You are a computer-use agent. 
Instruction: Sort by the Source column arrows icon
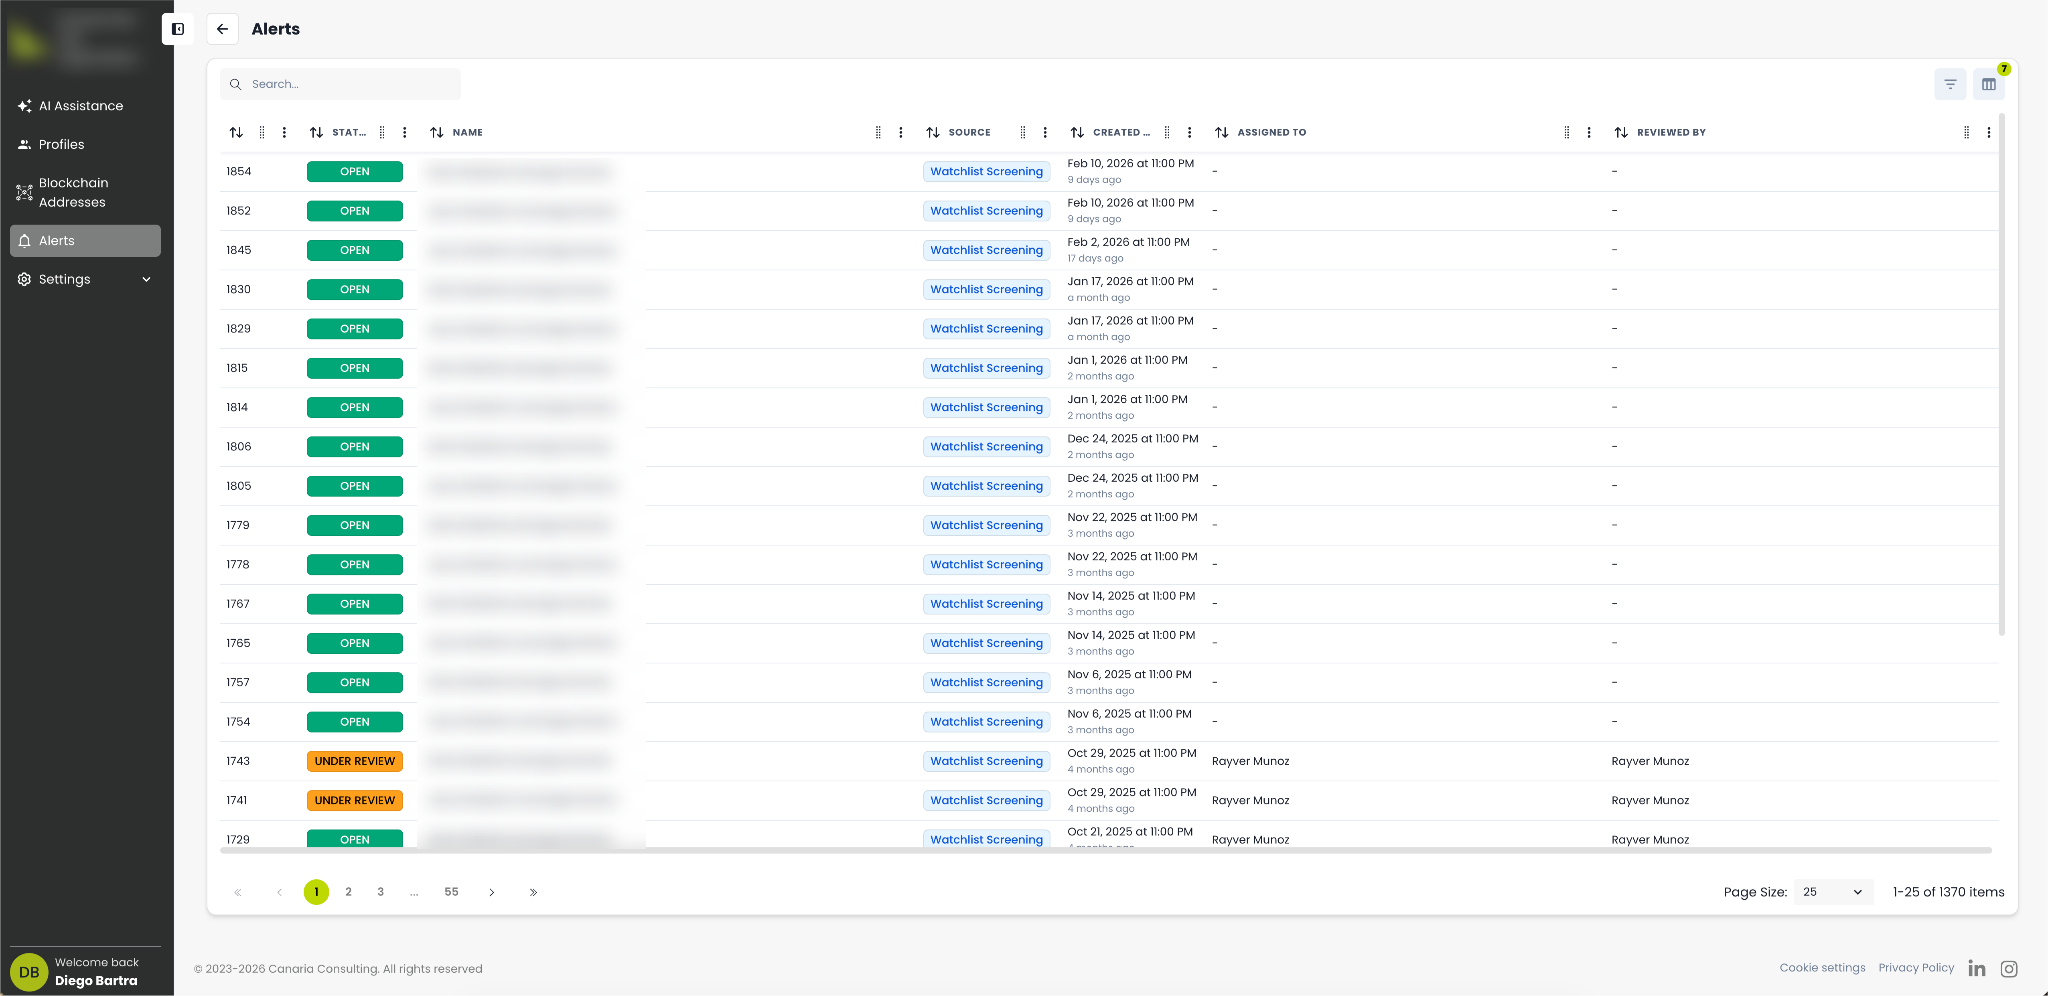933,132
